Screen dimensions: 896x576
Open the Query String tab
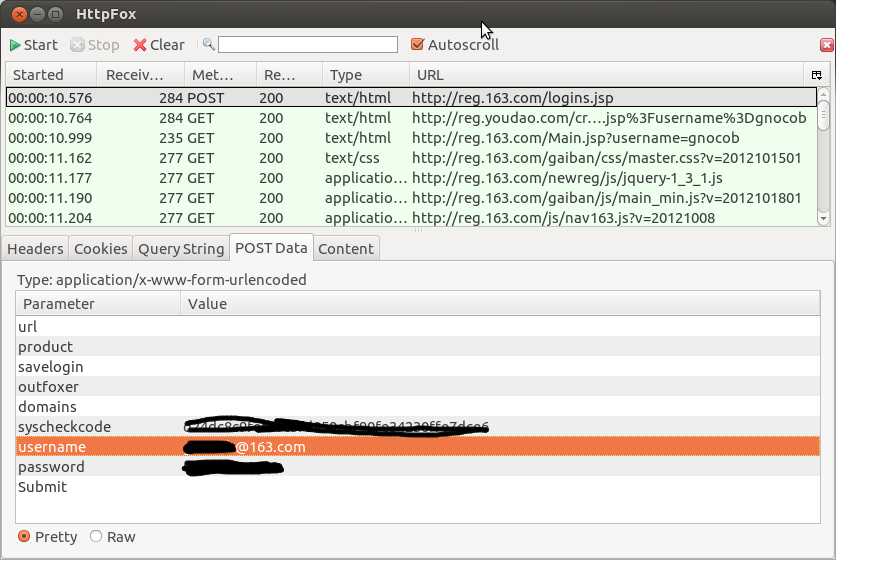click(181, 249)
